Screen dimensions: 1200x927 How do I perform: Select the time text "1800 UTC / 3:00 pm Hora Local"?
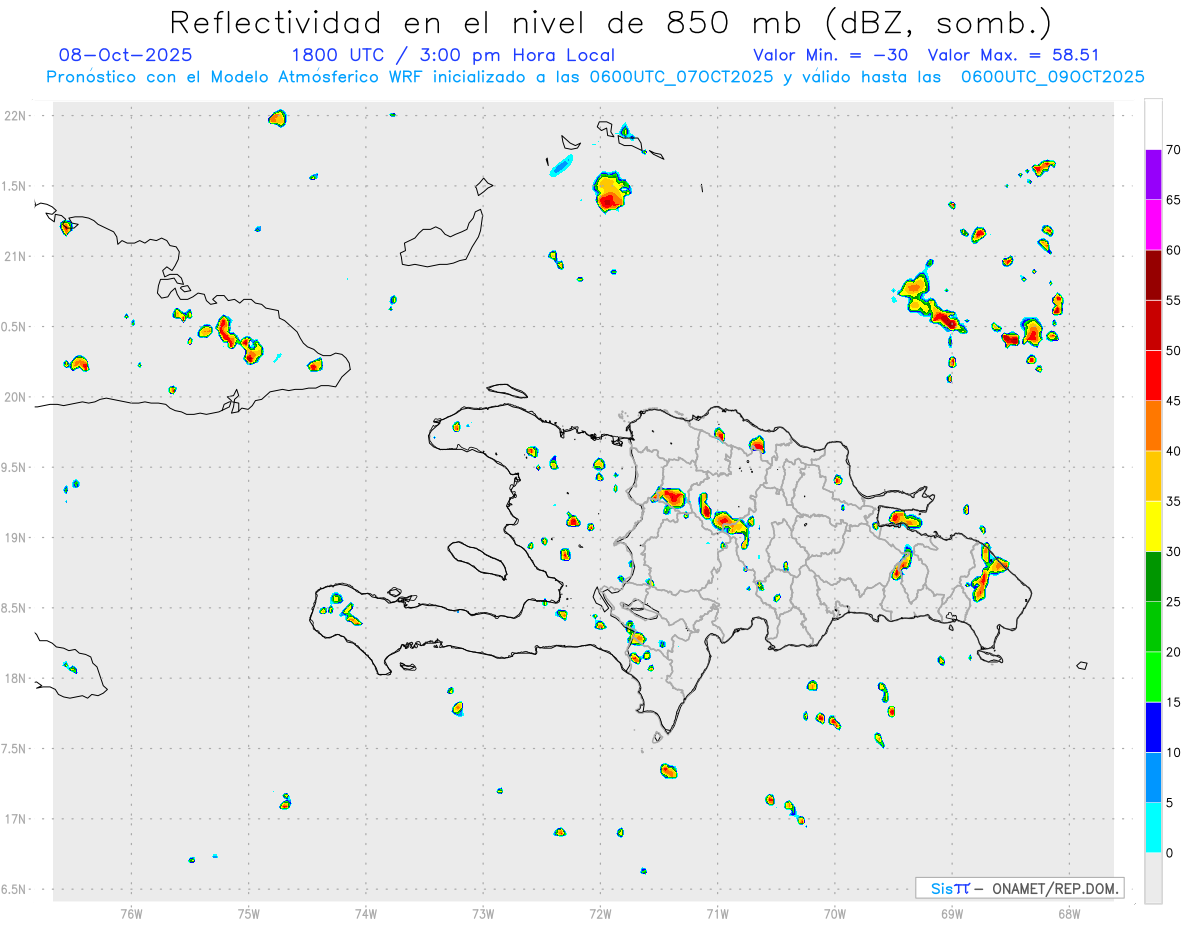point(453,55)
